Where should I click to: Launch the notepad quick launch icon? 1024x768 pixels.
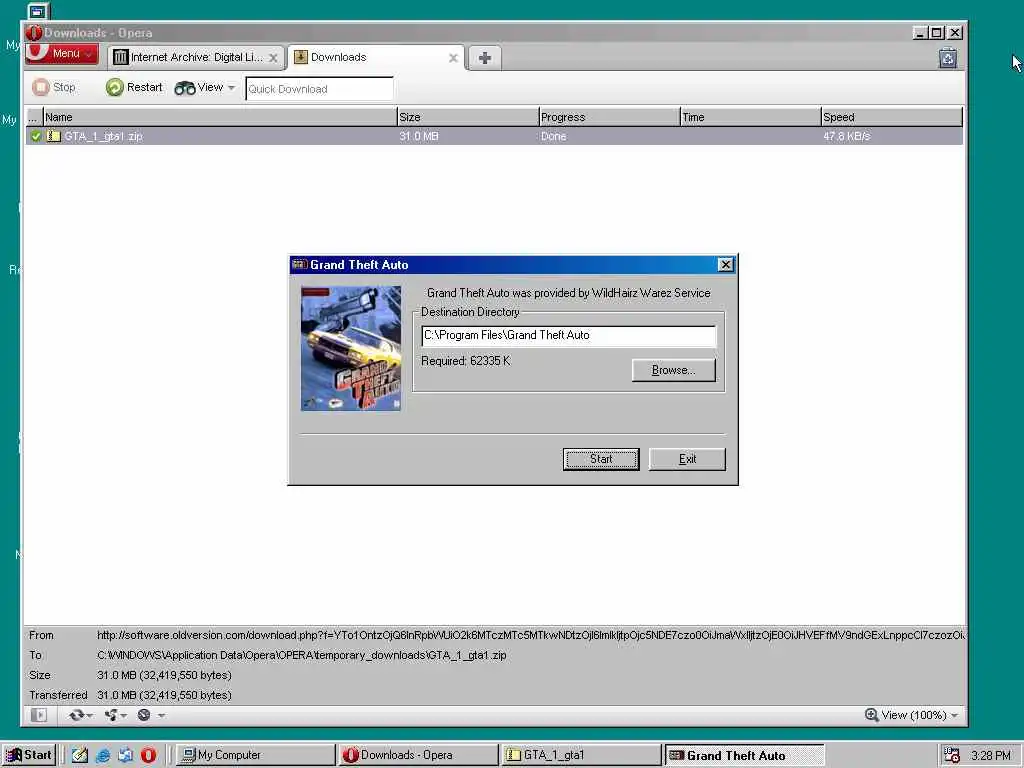pos(80,755)
